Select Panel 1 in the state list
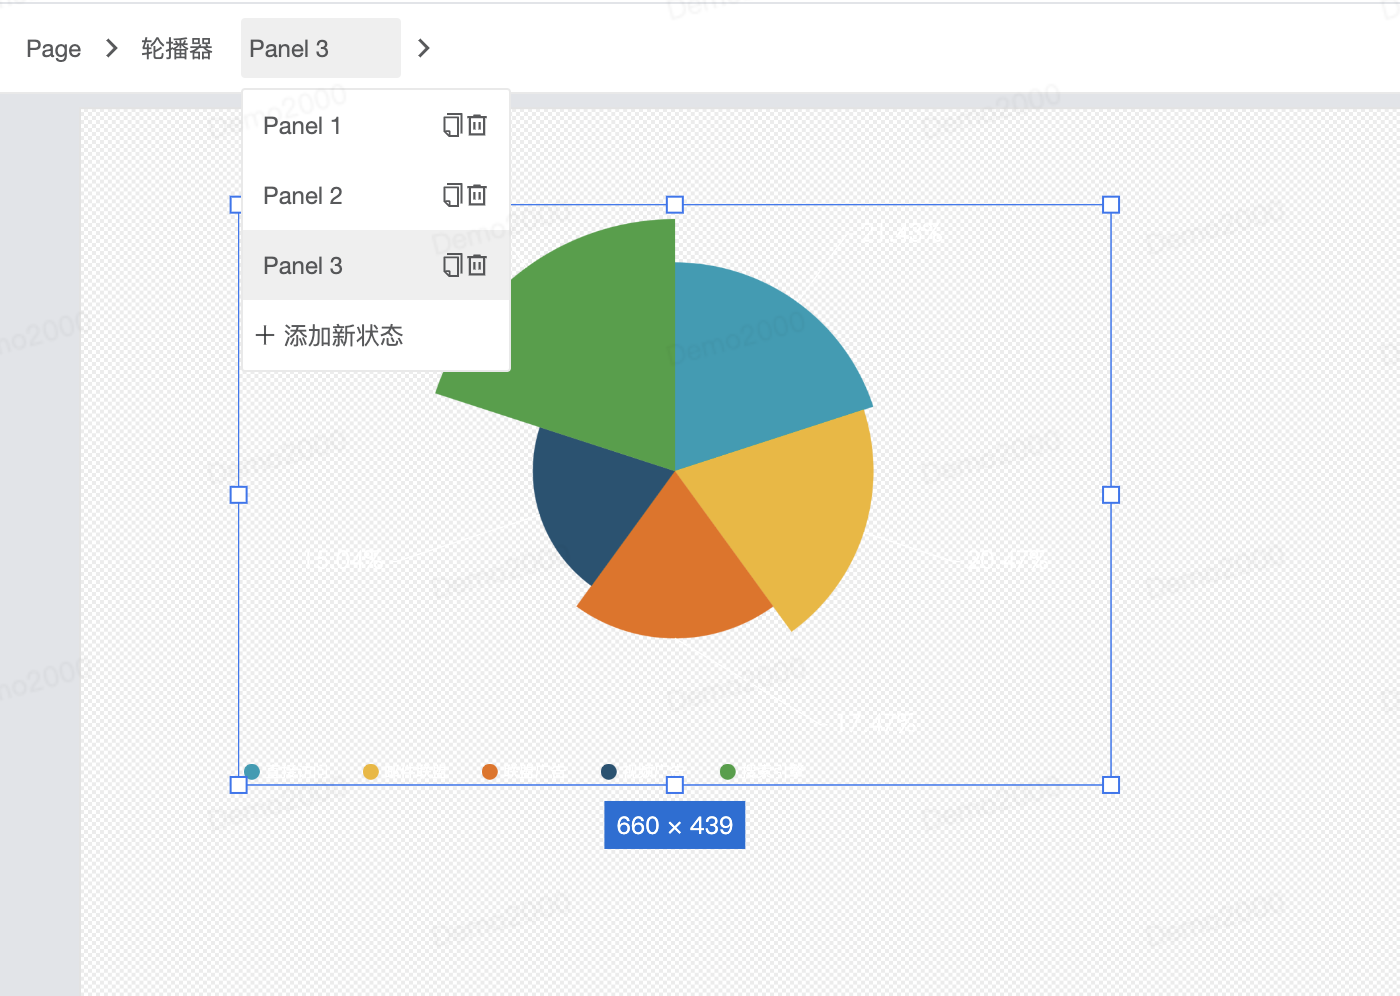Image resolution: width=1400 pixels, height=996 pixels. click(x=376, y=126)
